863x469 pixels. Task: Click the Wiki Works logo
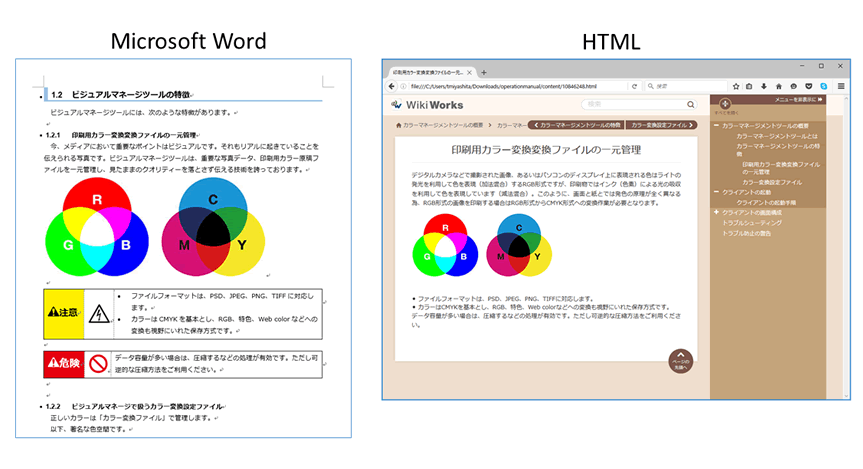coord(427,105)
